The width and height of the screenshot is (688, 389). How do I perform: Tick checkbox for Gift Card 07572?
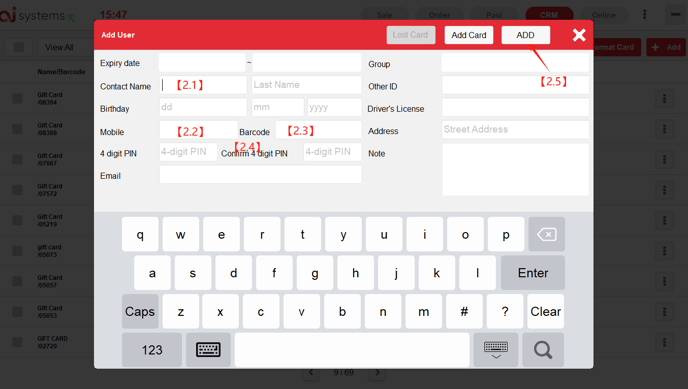click(17, 190)
